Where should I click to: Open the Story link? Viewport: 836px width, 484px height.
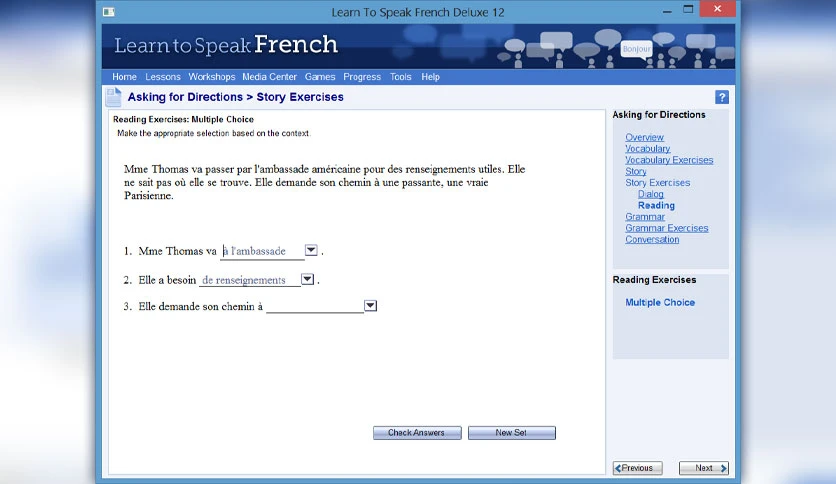point(636,171)
